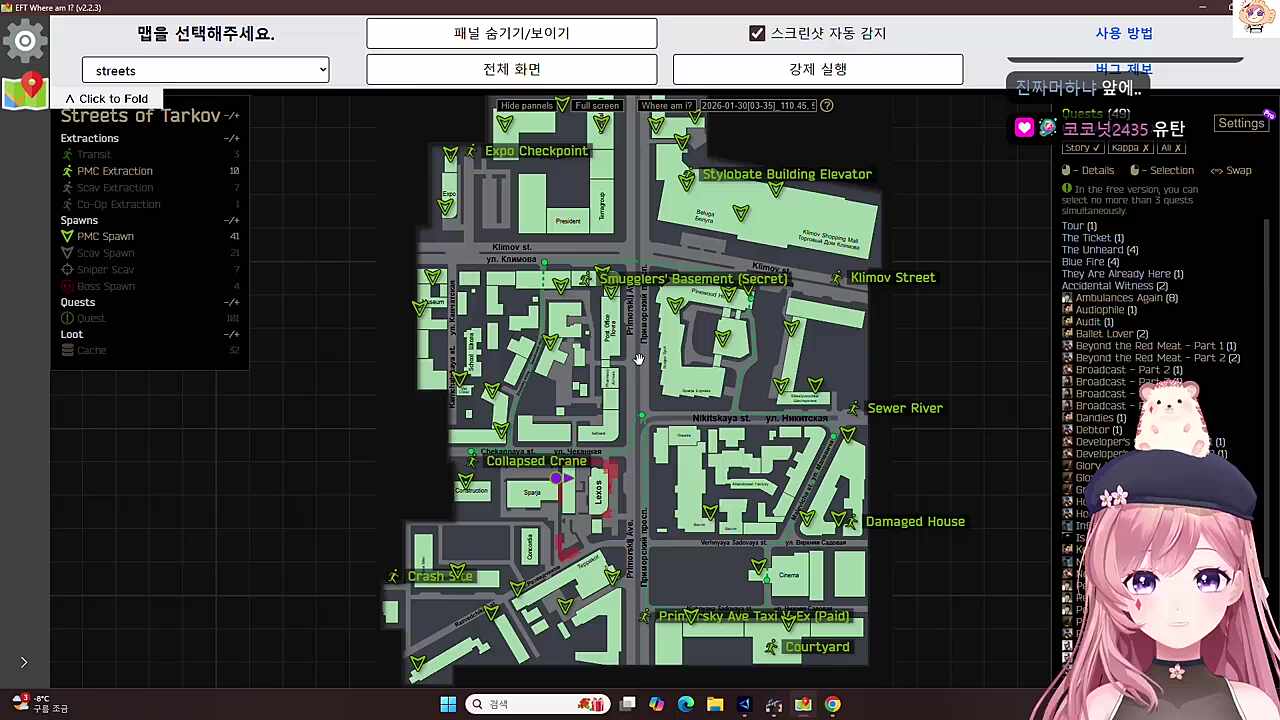Open the settings gear in the app's top-left corner
The width and height of the screenshot is (1280, 720).
(x=25, y=41)
